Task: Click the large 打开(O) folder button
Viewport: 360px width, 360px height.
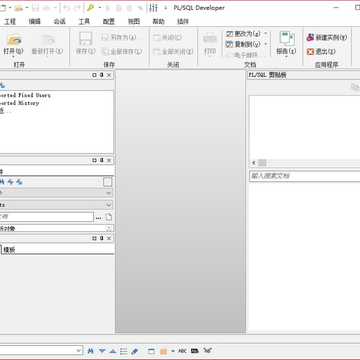Action: [14, 44]
